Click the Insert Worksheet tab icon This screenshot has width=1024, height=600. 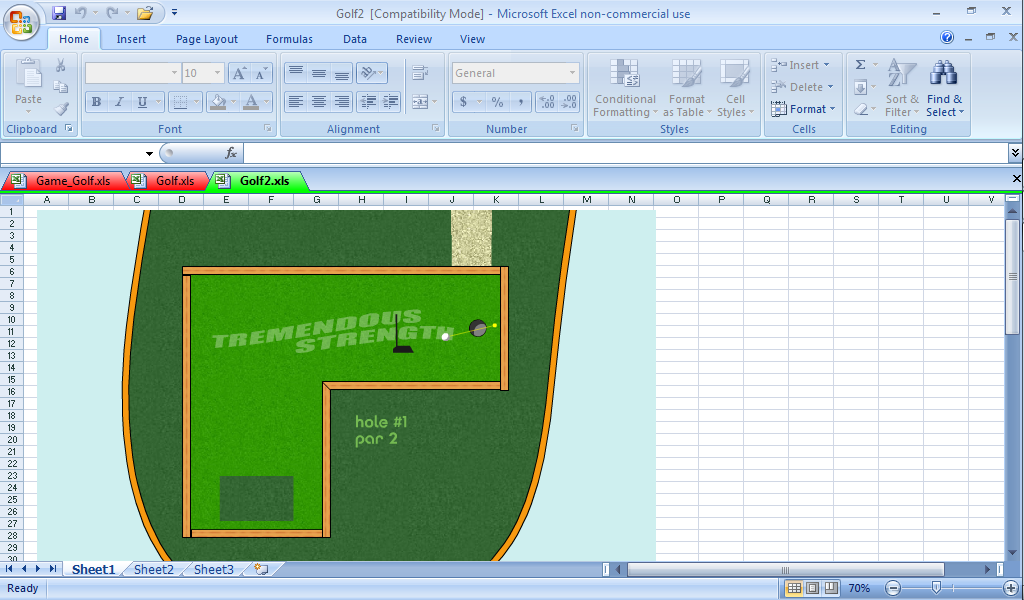[x=261, y=569]
